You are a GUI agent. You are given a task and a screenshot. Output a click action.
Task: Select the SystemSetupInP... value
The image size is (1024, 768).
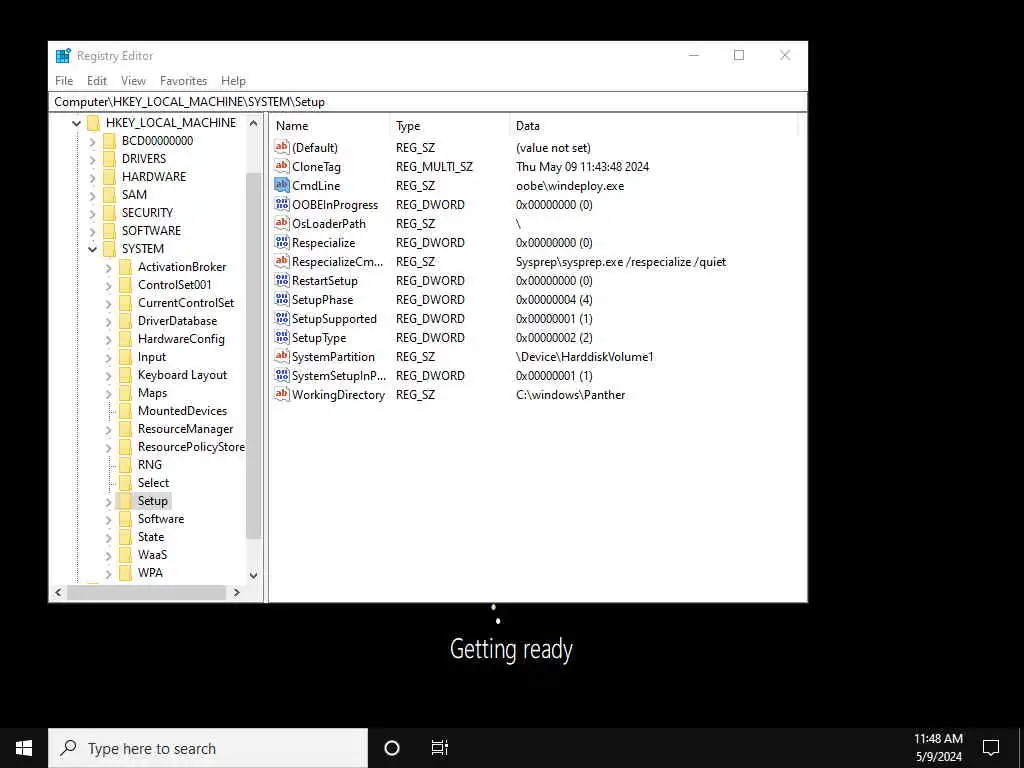point(339,376)
